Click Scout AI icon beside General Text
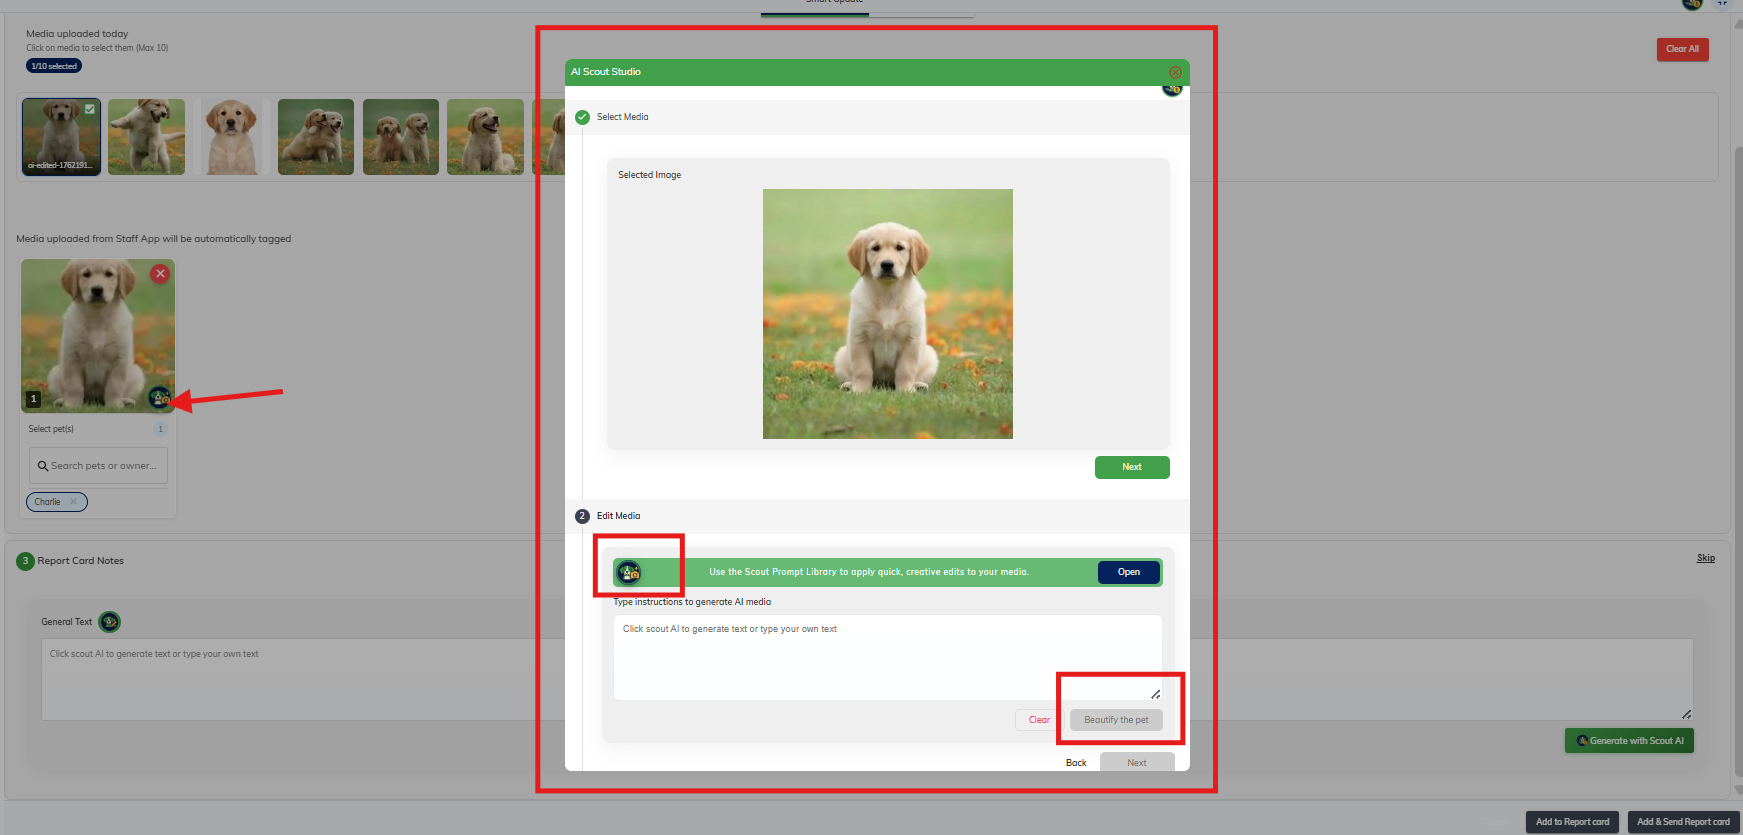This screenshot has height=835, width=1743. pos(110,622)
